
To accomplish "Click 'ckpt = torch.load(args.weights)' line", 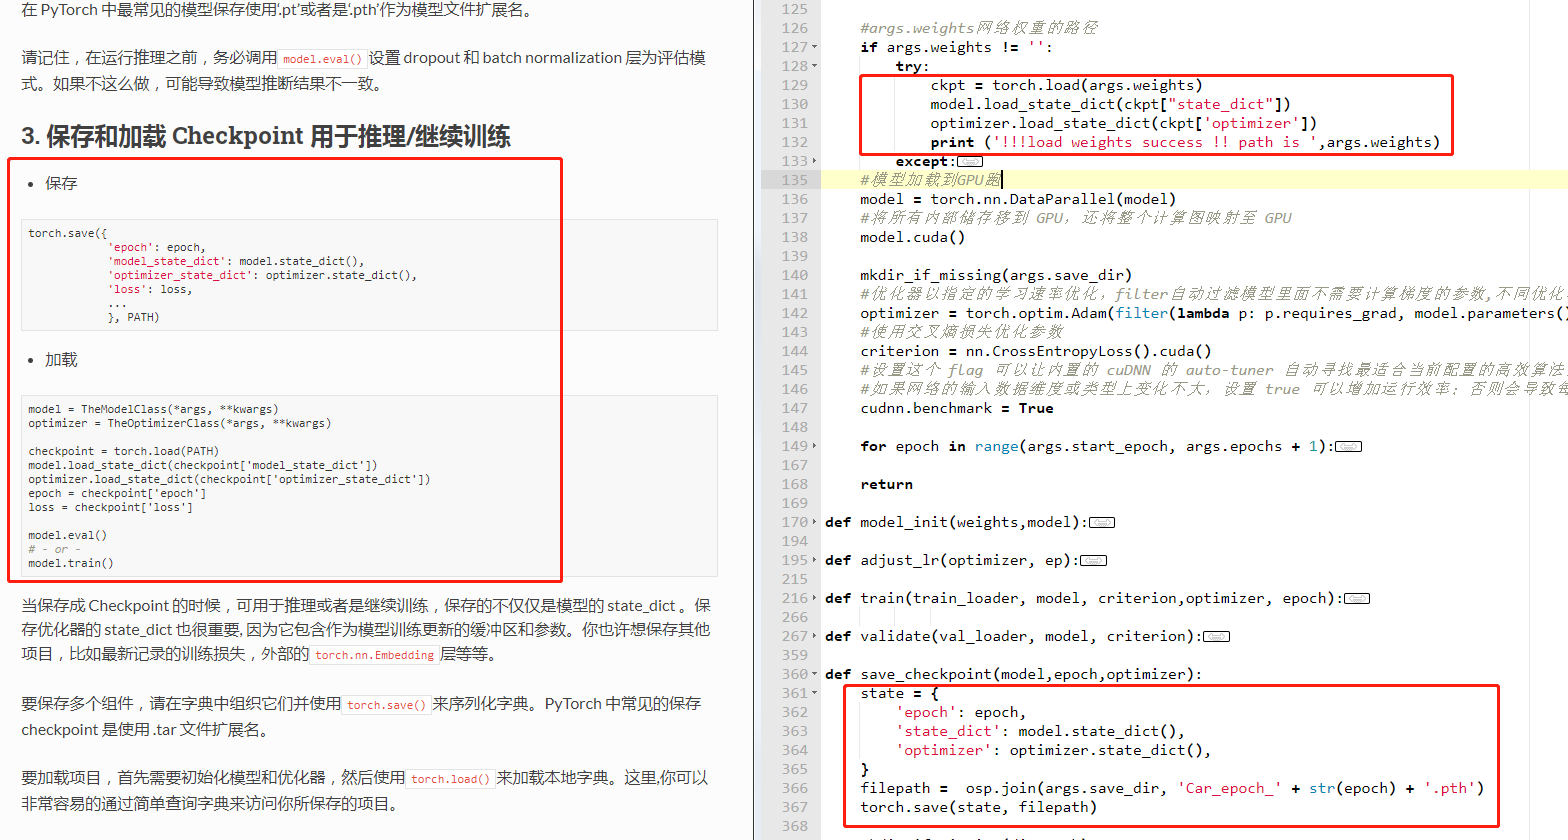I will pyautogui.click(x=1066, y=85).
